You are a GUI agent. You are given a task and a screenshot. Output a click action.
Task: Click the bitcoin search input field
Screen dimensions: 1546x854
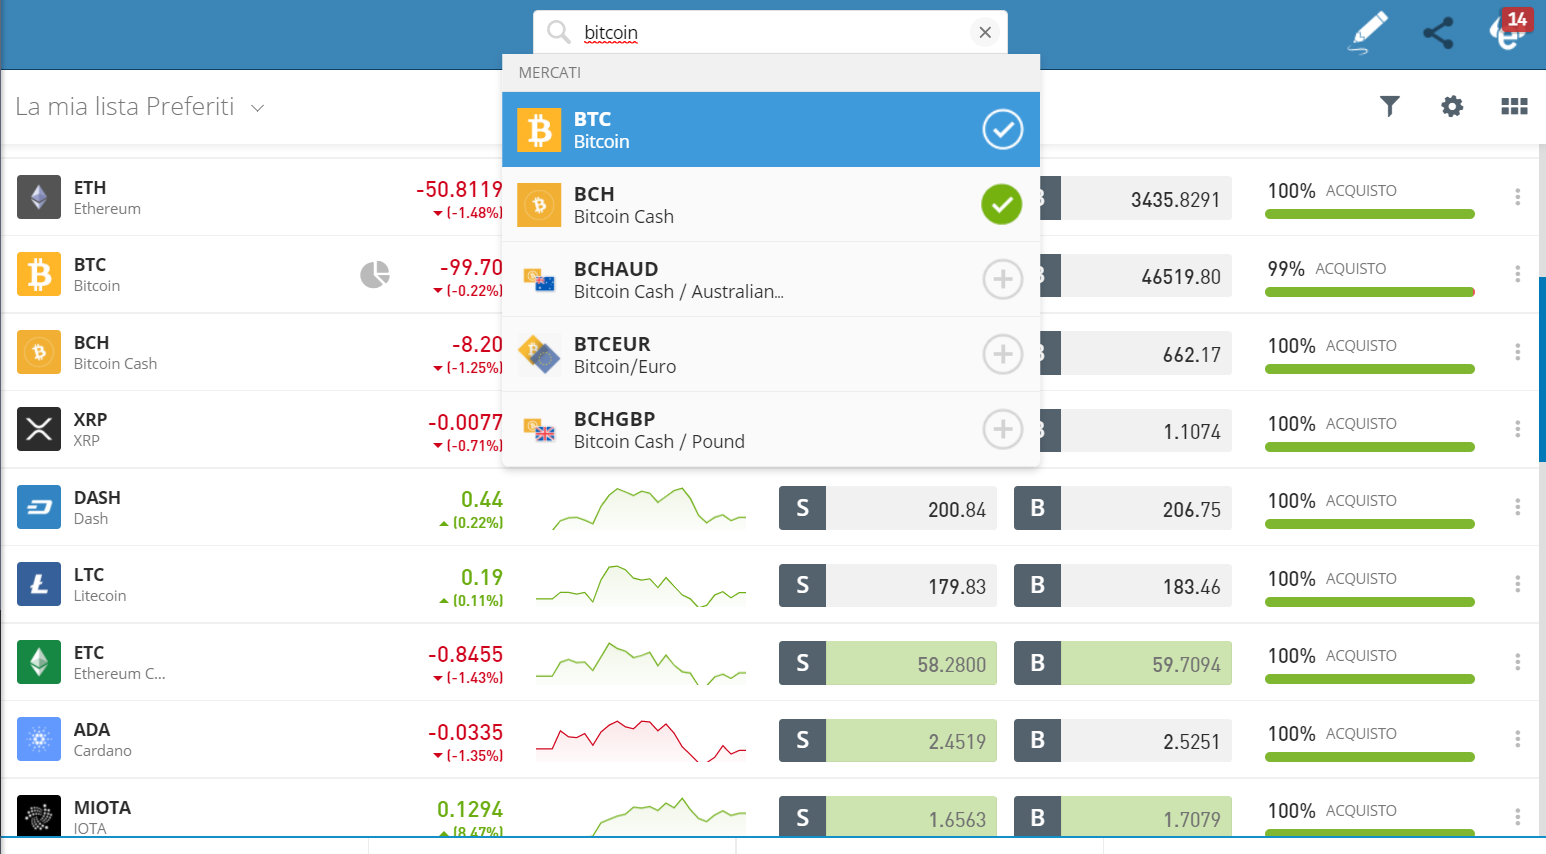click(770, 32)
